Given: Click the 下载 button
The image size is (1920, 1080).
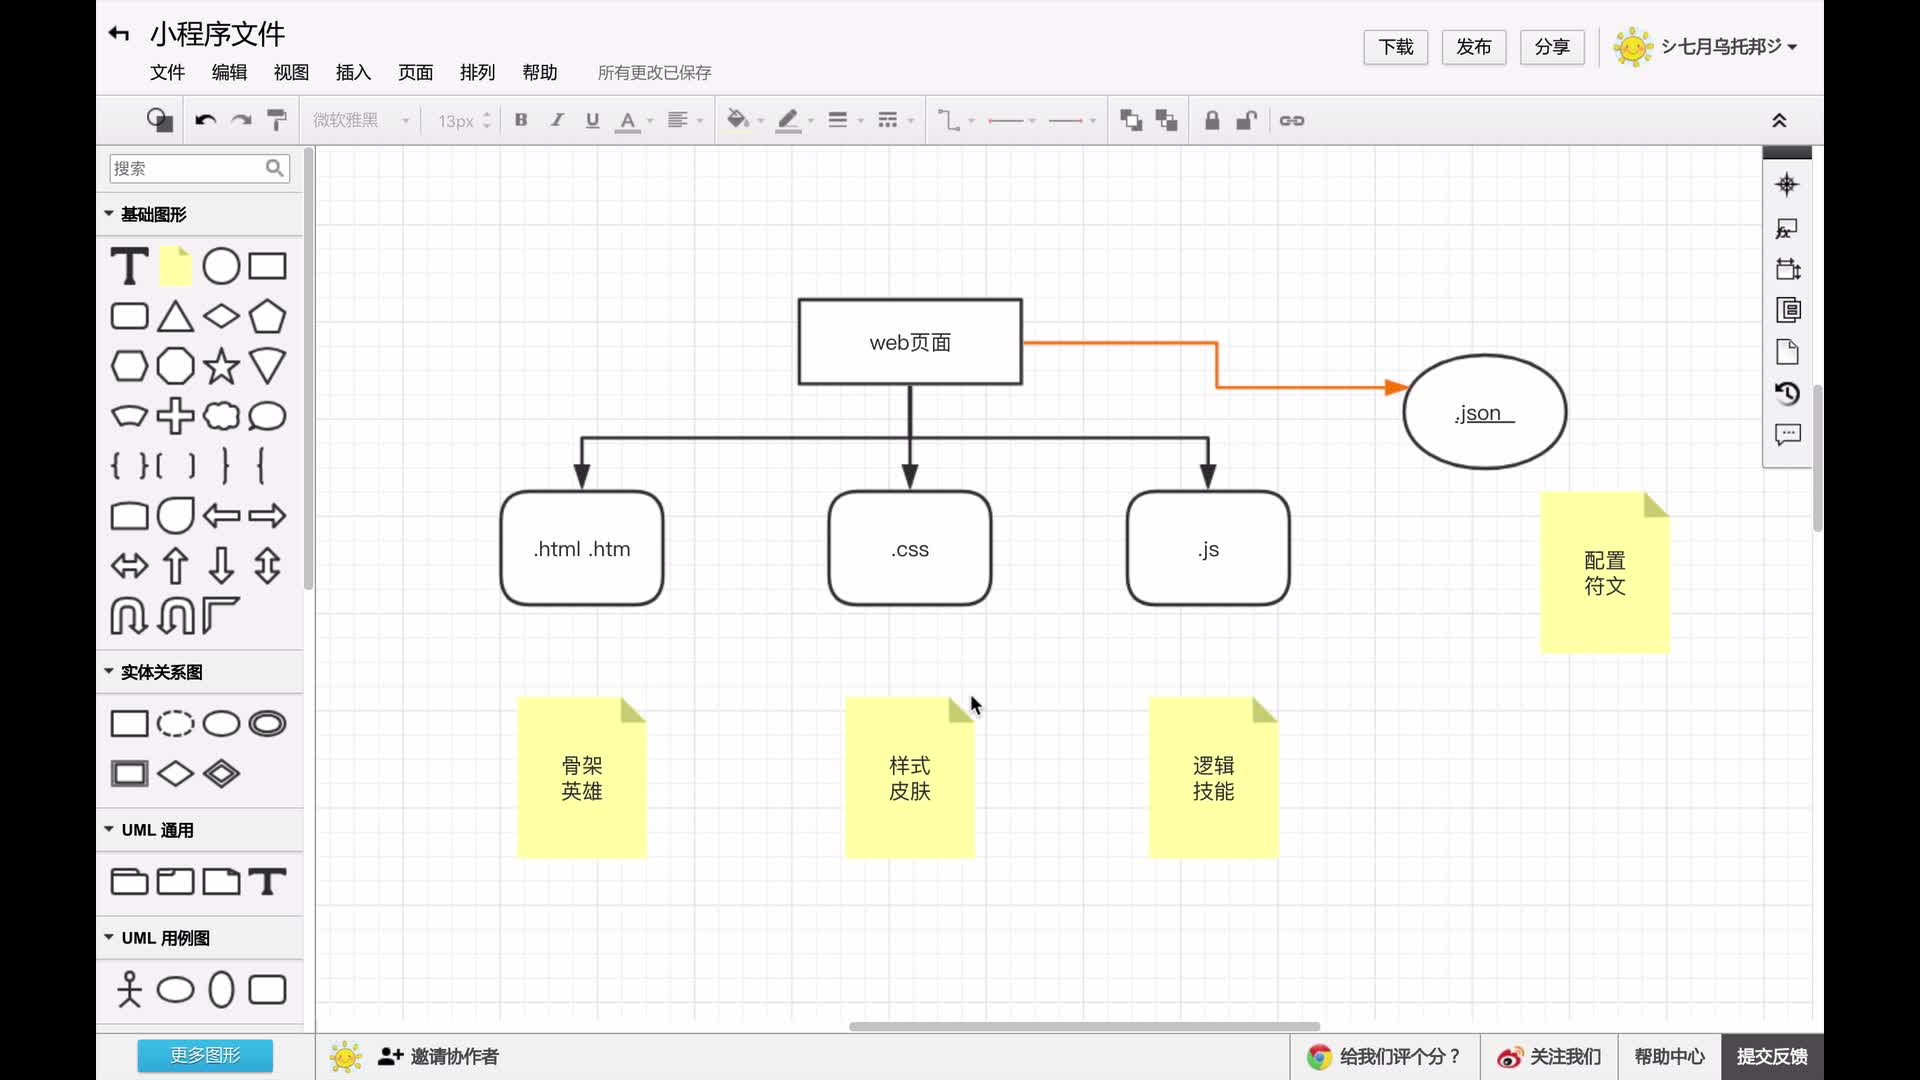Looking at the screenshot, I should [1395, 47].
